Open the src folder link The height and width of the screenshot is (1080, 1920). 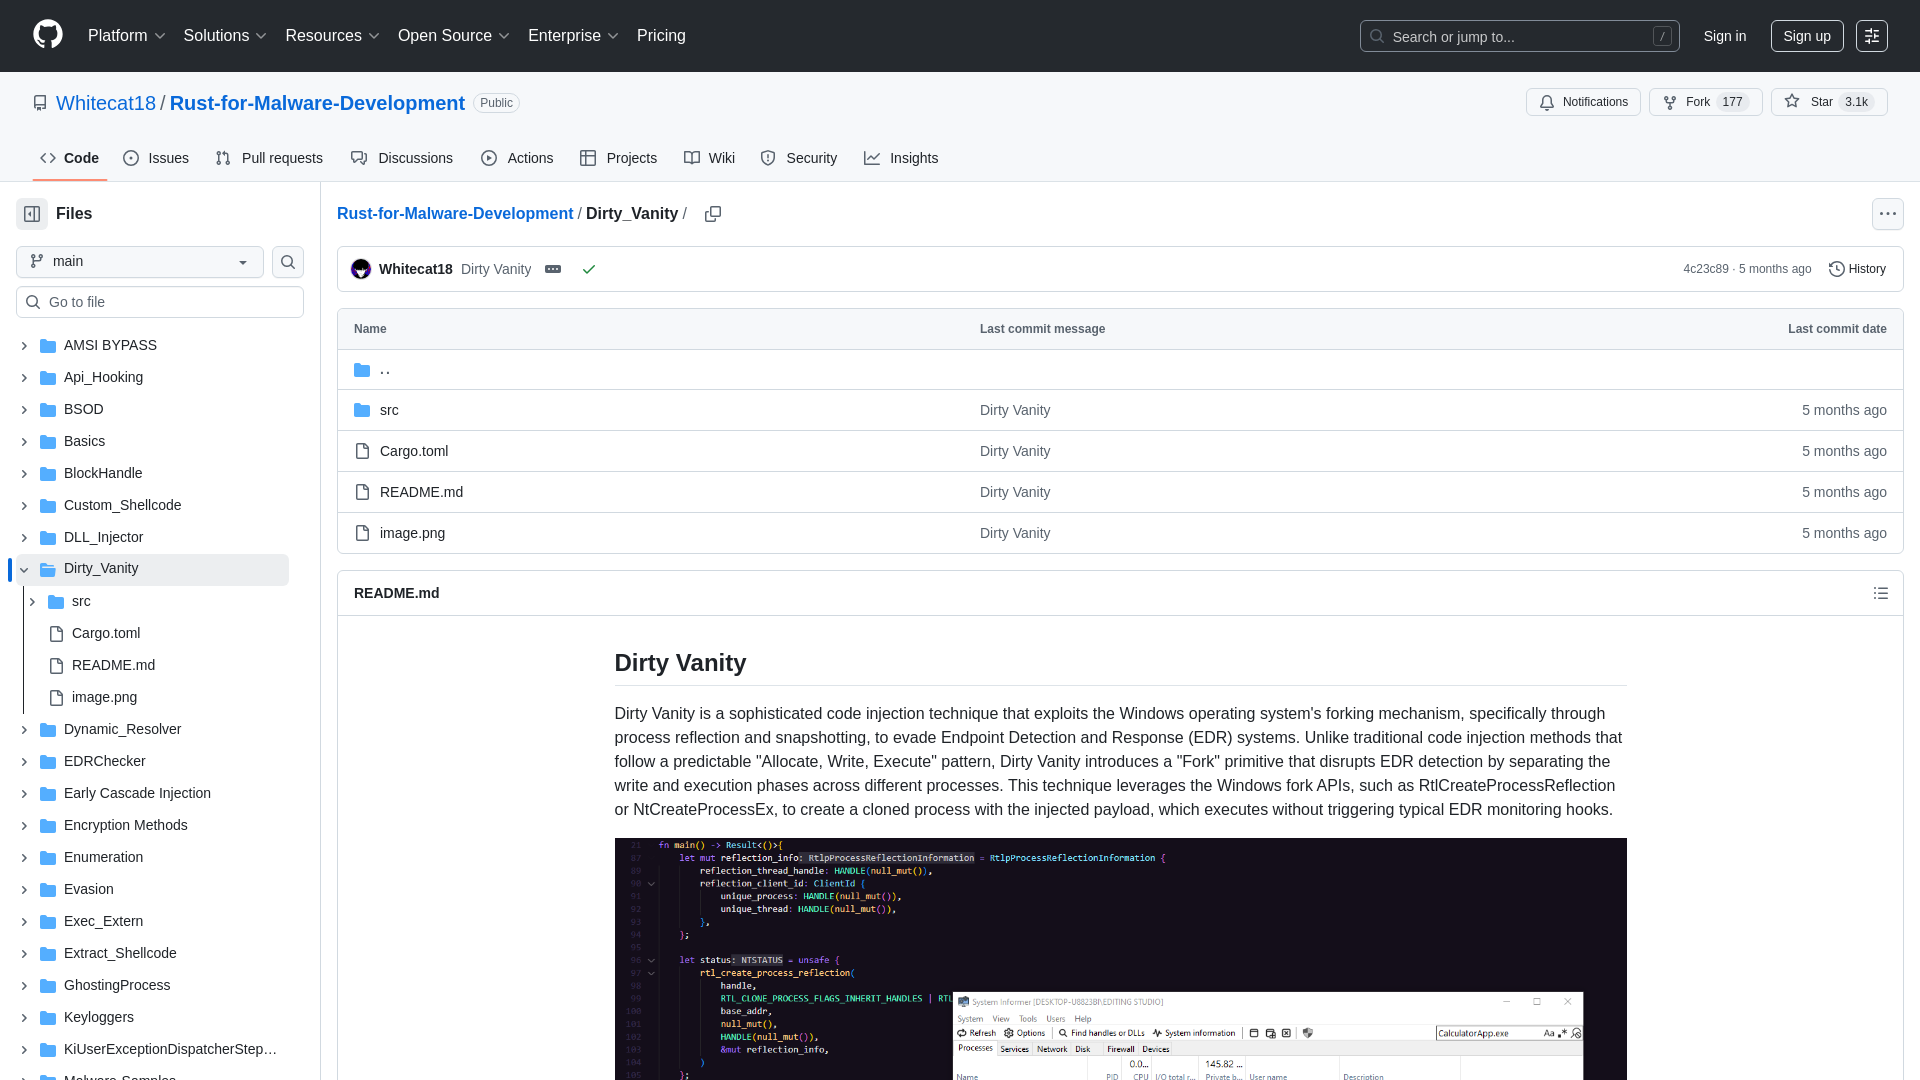click(x=389, y=410)
